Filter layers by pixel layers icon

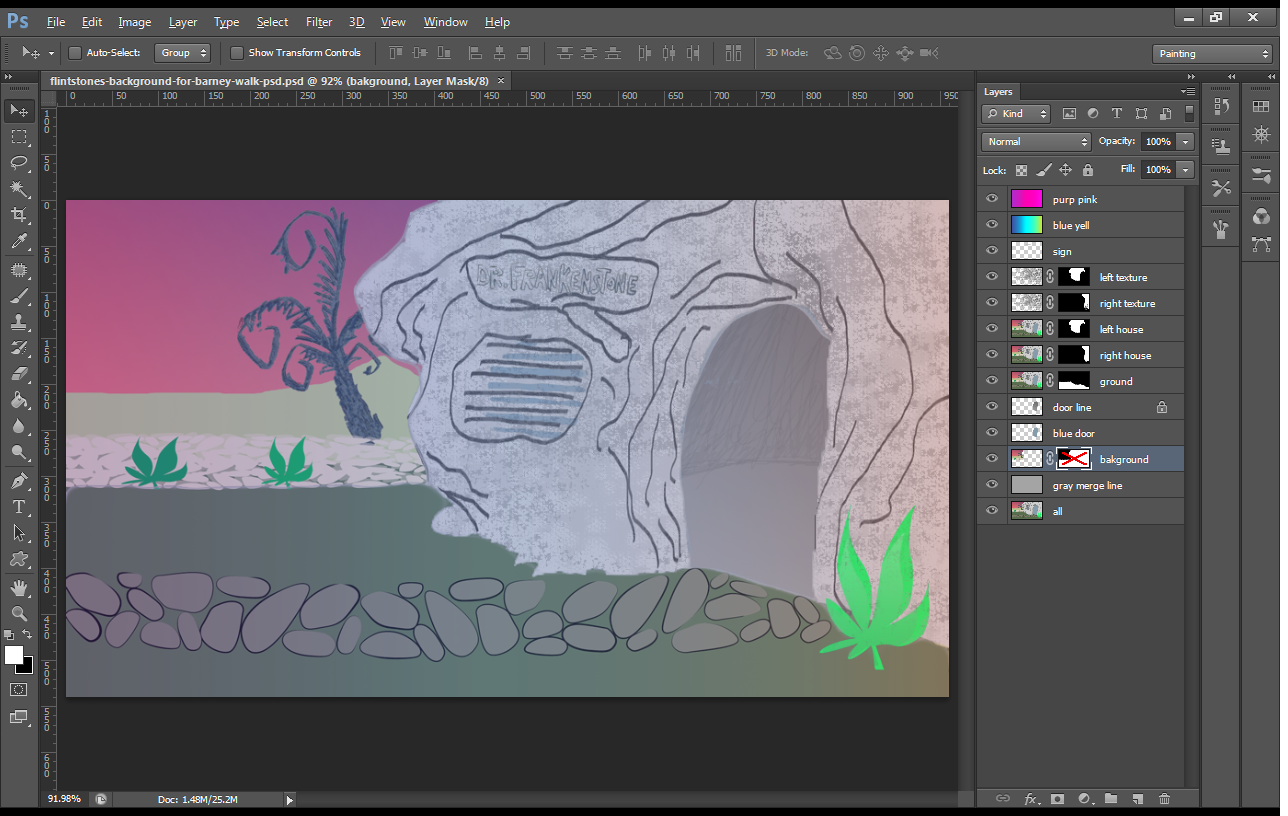click(x=1069, y=114)
